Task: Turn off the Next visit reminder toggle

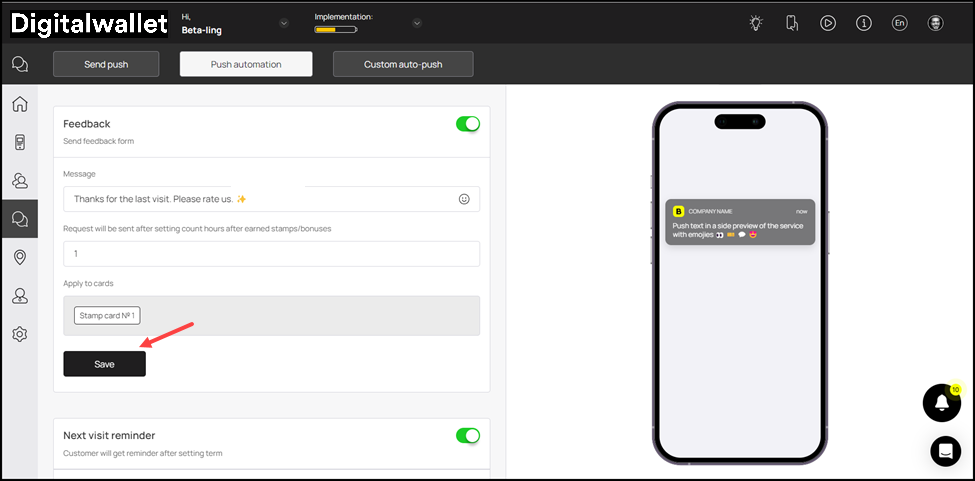Action: [x=467, y=436]
